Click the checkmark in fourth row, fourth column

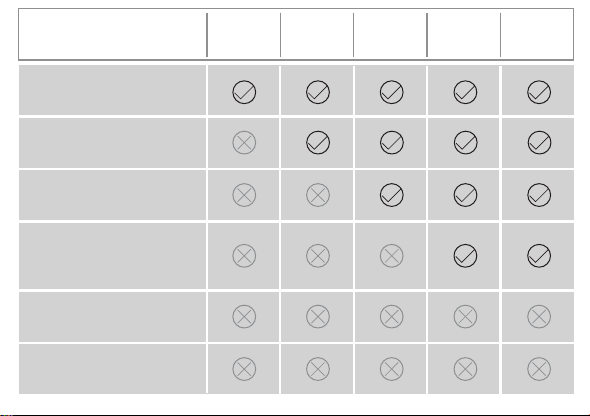pyautogui.click(x=465, y=256)
